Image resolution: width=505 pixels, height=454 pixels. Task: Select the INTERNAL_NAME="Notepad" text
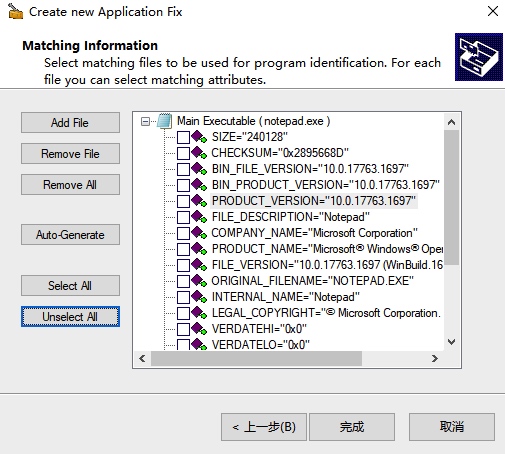point(286,297)
